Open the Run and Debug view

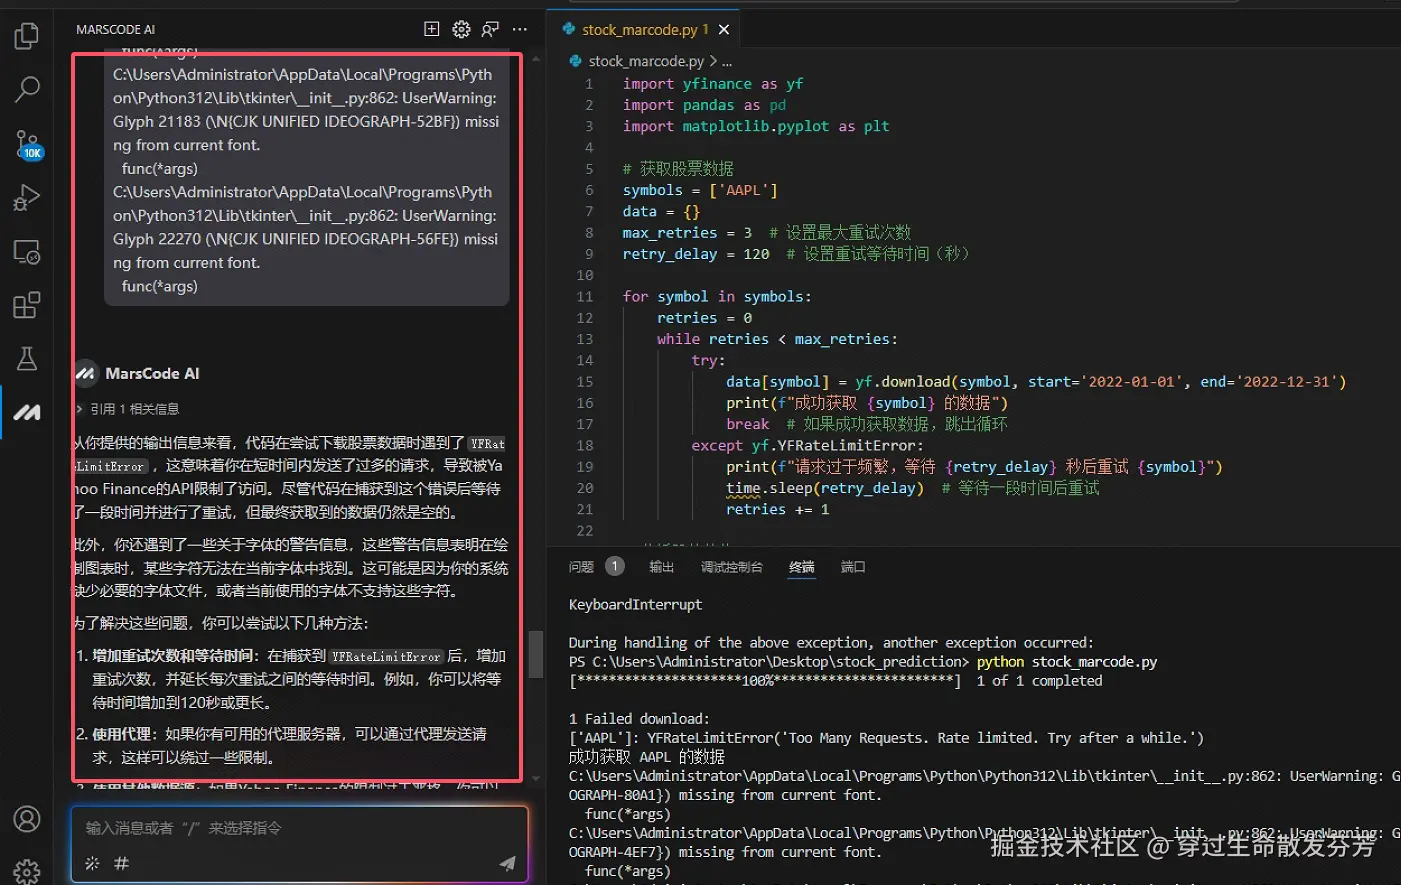pos(27,197)
